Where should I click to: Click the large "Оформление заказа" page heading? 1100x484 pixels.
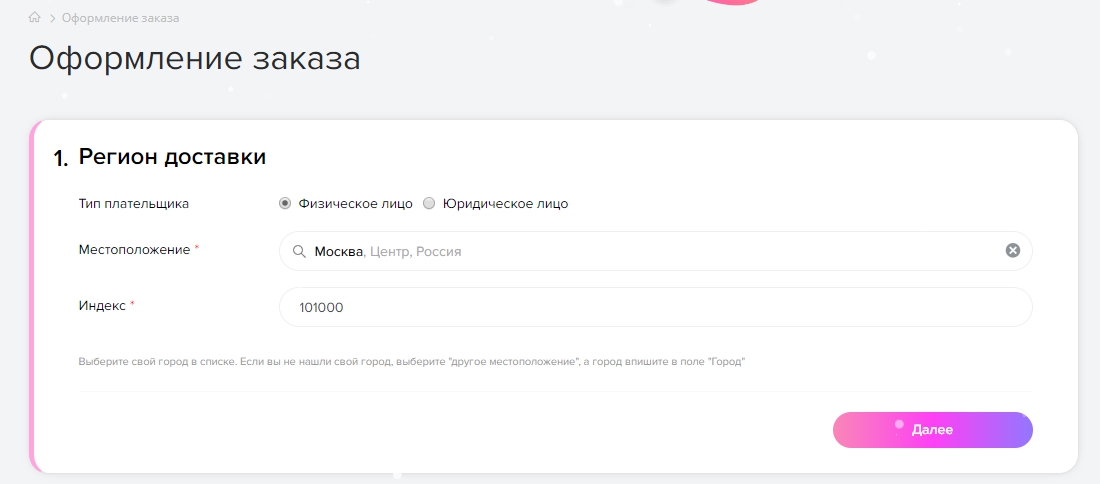pyautogui.click(x=194, y=58)
